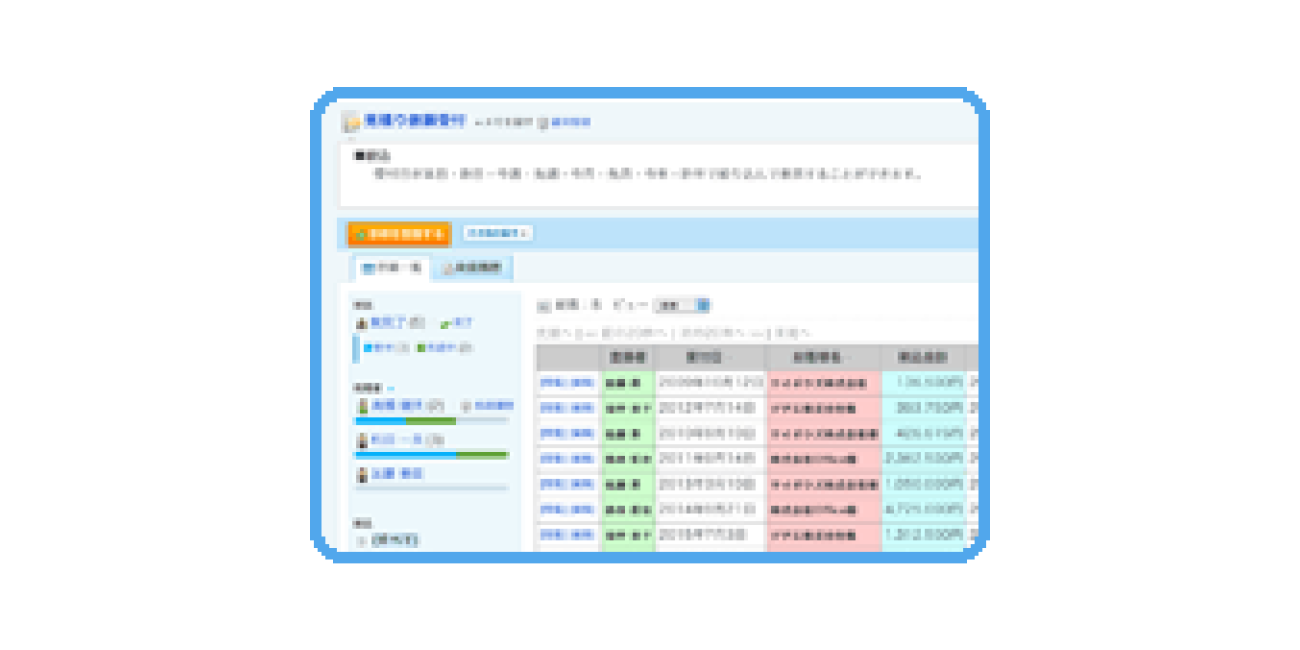1300x650 pixels.
Task: Click the green checkmark status icon in the sidebar
Action: pyautogui.click(x=445, y=323)
